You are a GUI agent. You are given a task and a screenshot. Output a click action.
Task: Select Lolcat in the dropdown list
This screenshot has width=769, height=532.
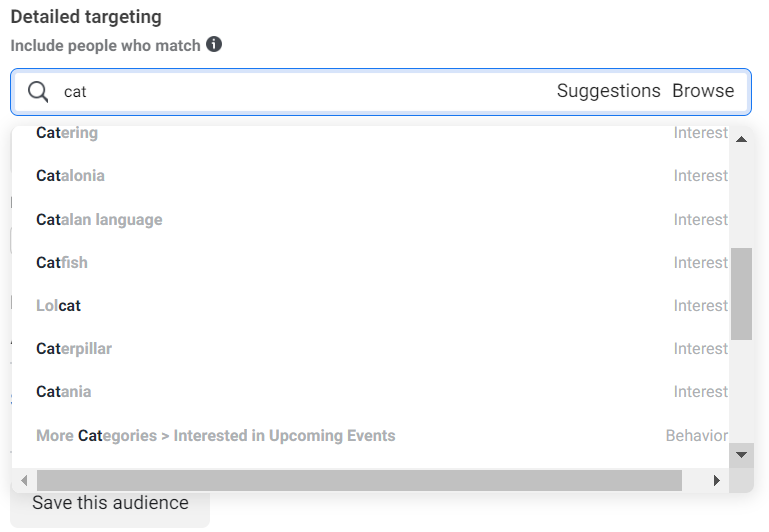[58, 306]
